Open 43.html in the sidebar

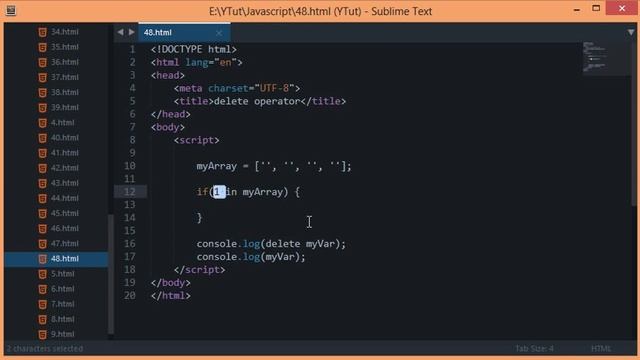point(64,183)
